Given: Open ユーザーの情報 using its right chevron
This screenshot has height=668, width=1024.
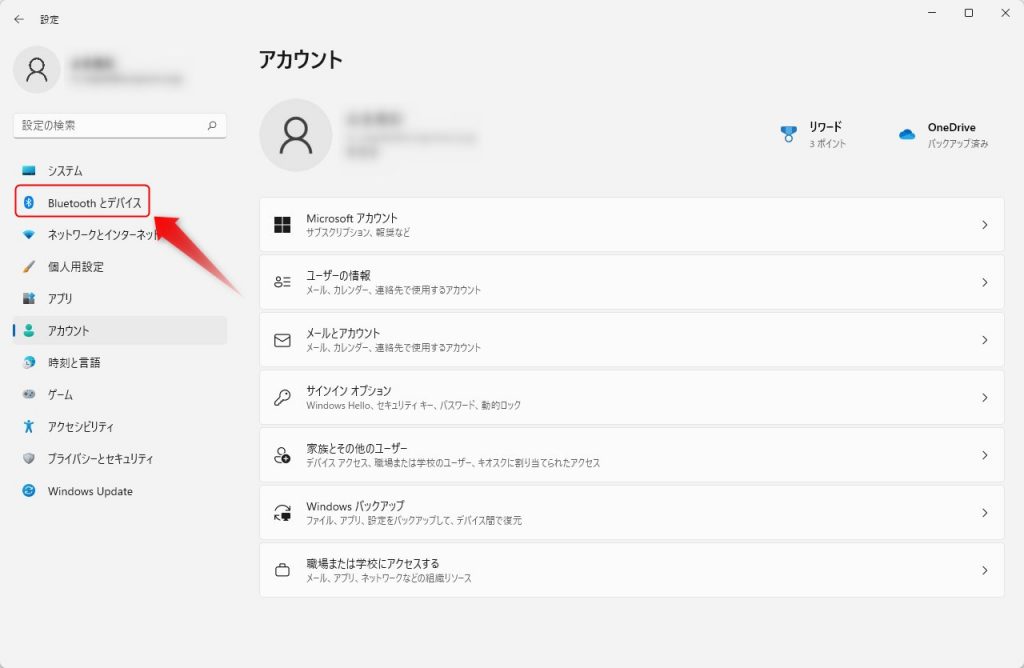Looking at the screenshot, I should pos(985,282).
